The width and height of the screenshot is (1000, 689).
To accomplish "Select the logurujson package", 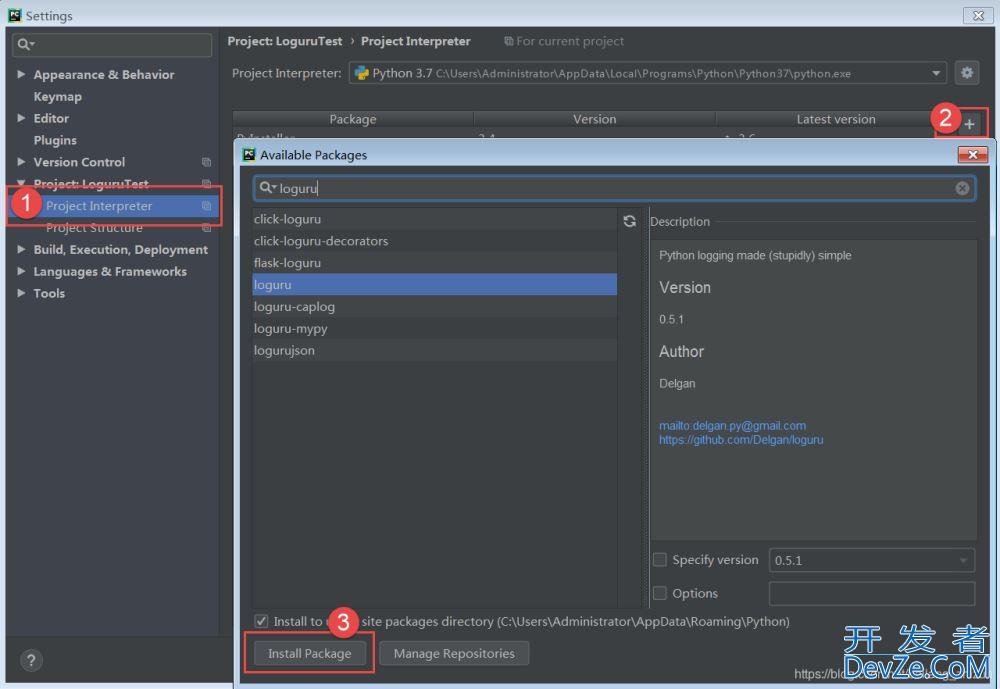I will [434, 350].
